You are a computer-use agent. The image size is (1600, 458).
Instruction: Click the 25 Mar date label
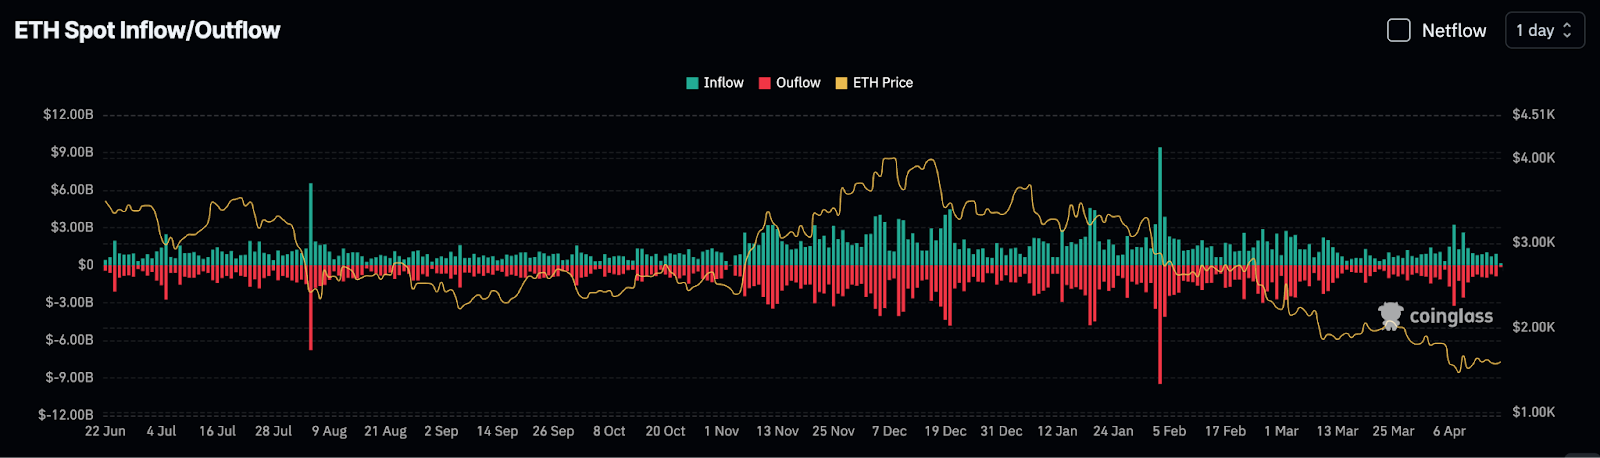tap(1393, 431)
